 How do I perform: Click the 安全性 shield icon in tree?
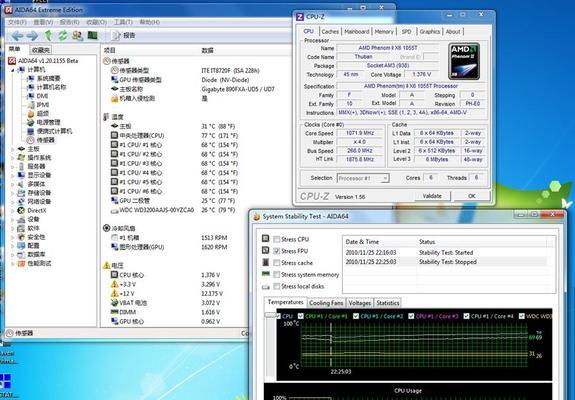21,237
